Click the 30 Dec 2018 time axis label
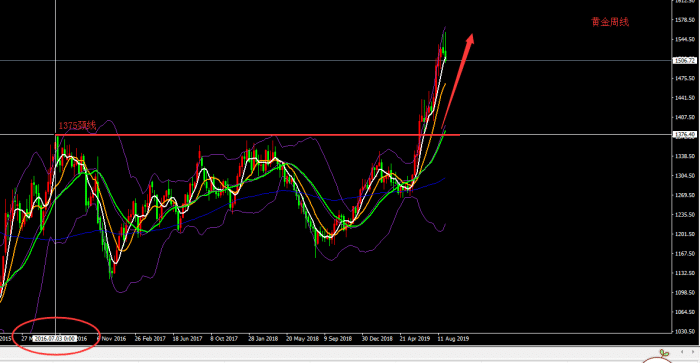The height and width of the screenshot is (363, 700). pos(377,338)
